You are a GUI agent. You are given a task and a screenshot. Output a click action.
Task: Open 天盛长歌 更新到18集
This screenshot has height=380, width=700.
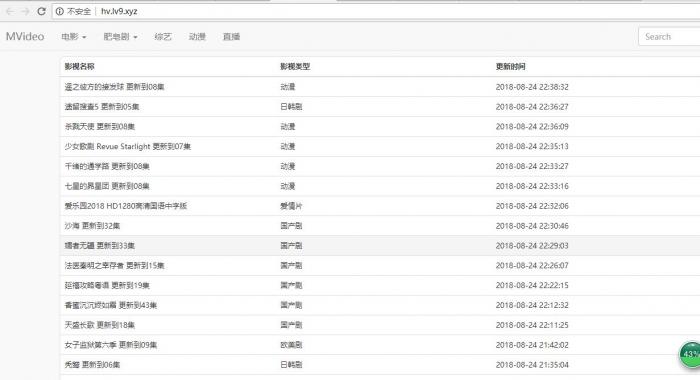click(100, 325)
